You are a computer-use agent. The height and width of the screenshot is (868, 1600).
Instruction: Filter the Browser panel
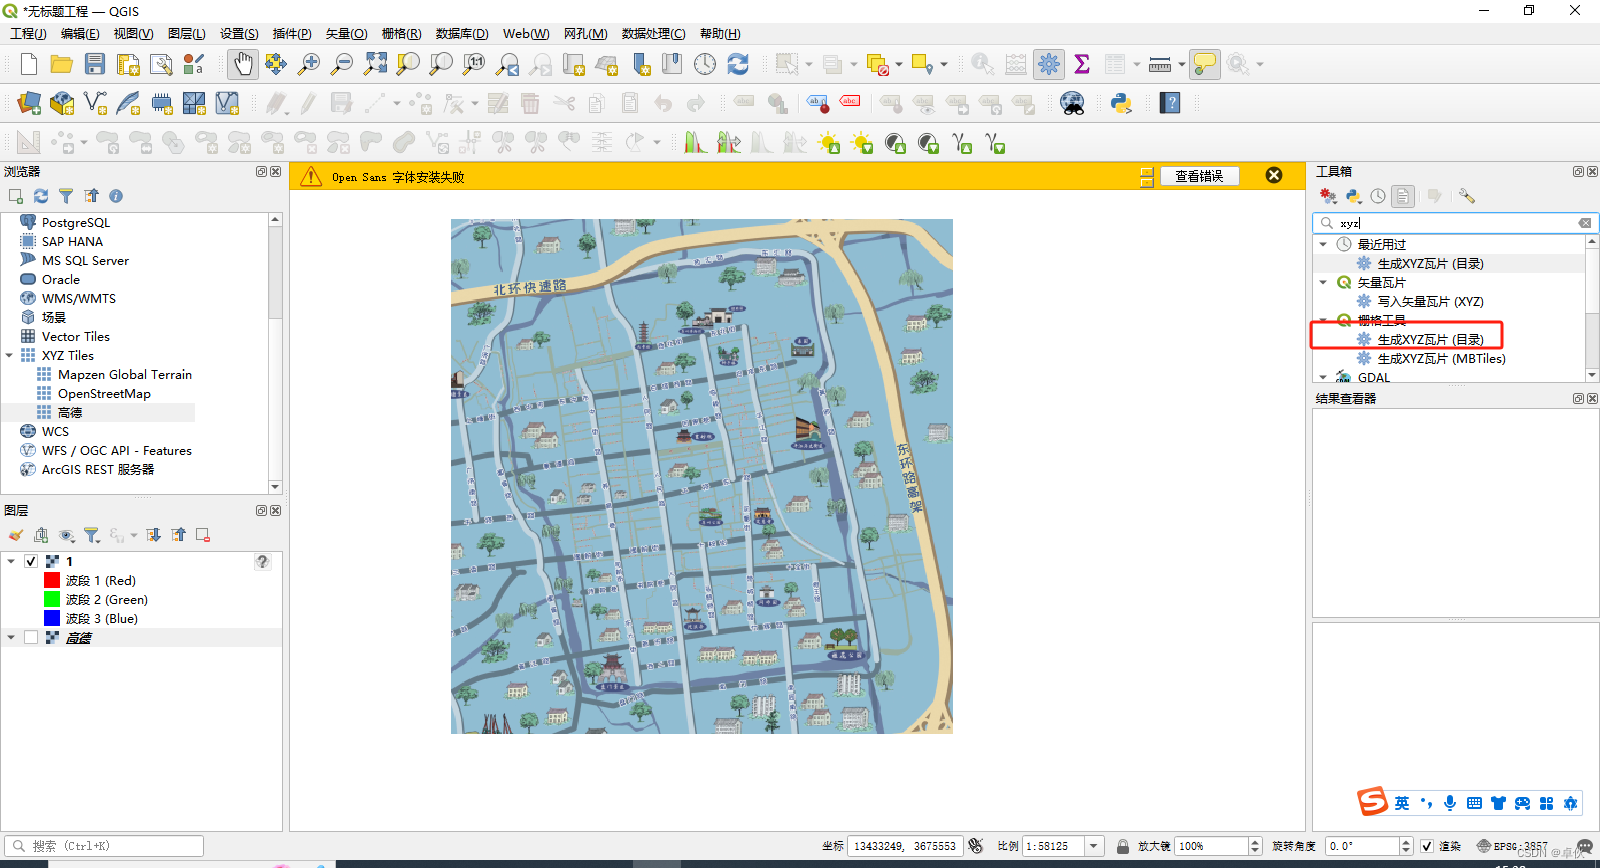click(x=66, y=196)
